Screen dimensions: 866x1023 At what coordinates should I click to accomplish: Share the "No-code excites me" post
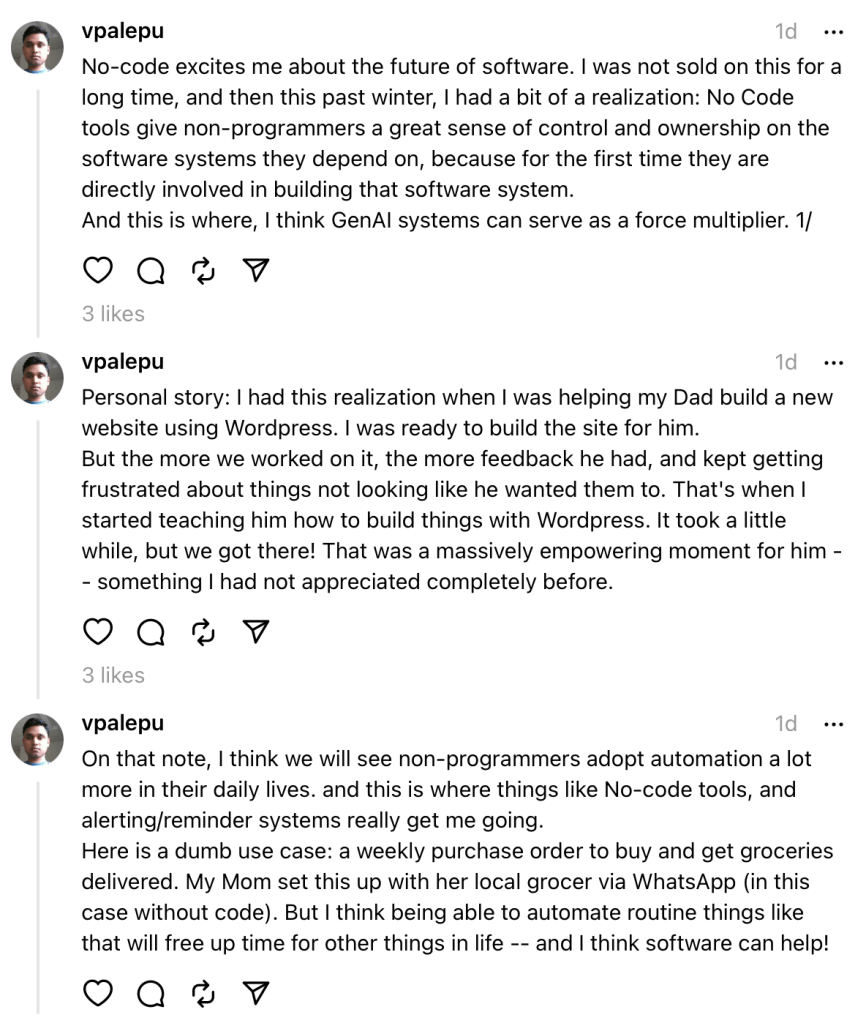[257, 270]
